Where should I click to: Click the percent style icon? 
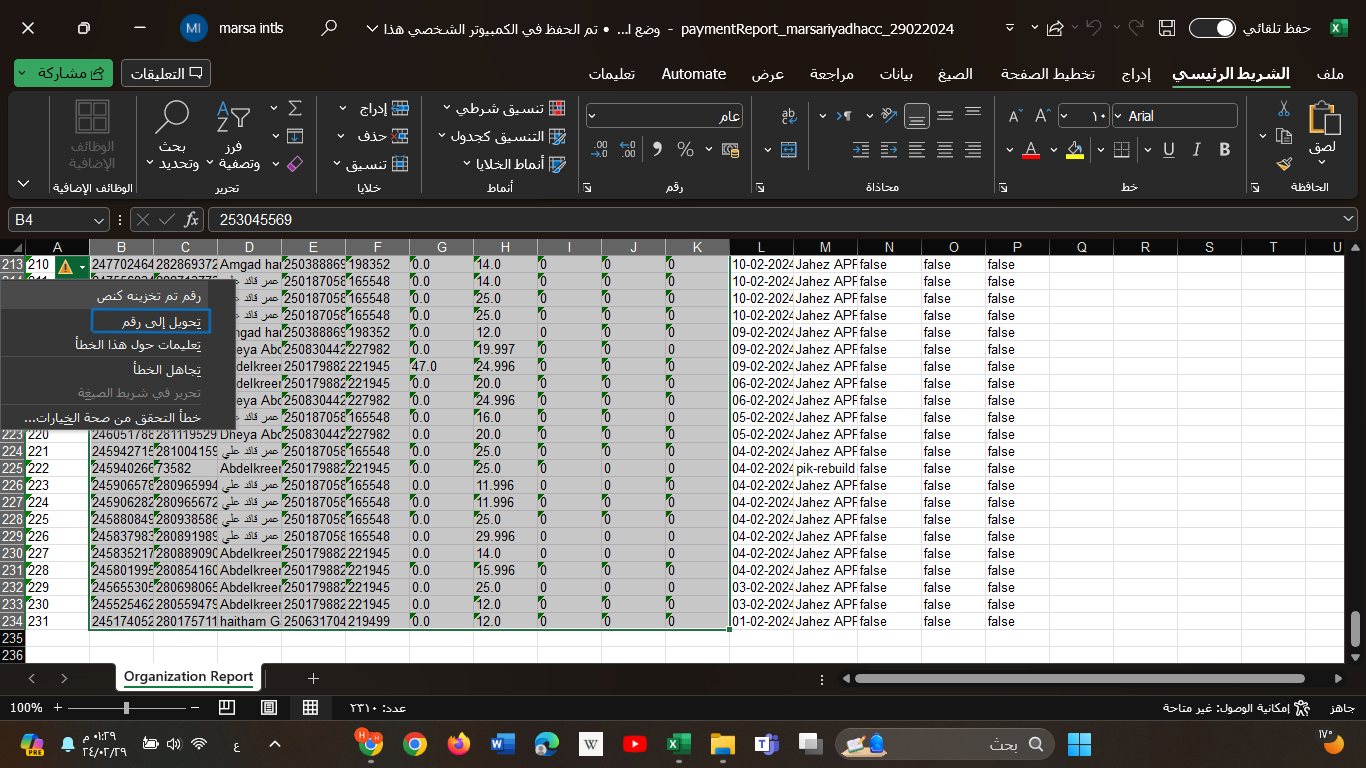[685, 149]
